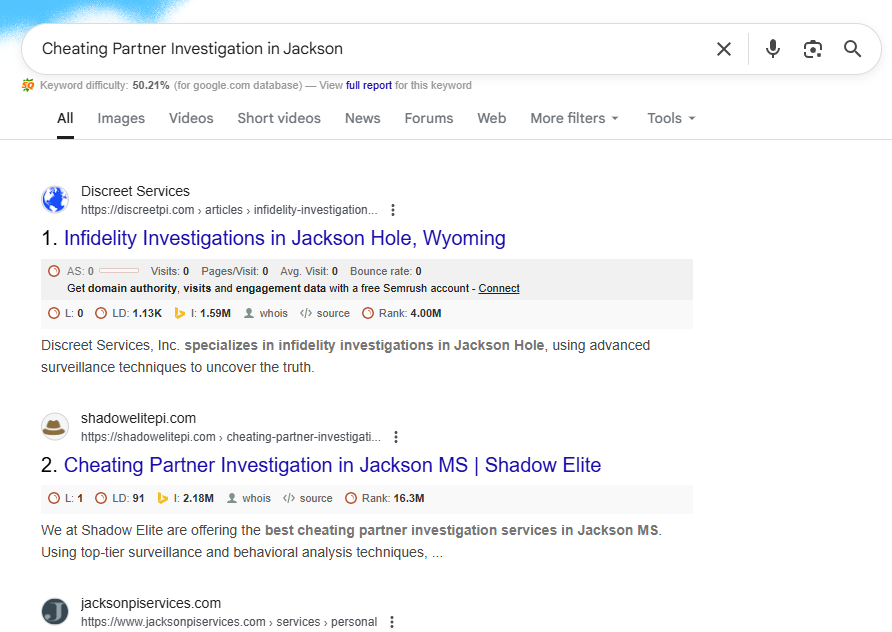Screen dimensions: 892x632
Task: Click the Semrush Connect link
Action: (x=499, y=288)
